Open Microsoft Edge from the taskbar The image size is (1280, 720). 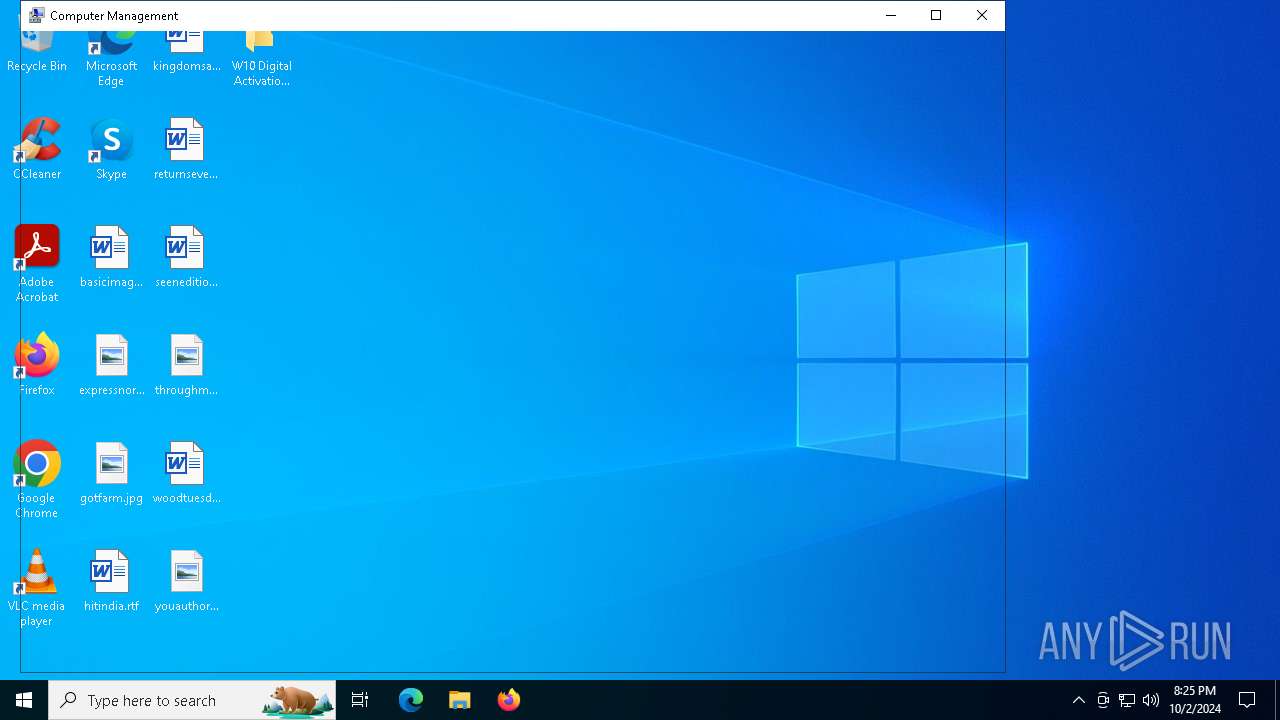click(x=411, y=700)
